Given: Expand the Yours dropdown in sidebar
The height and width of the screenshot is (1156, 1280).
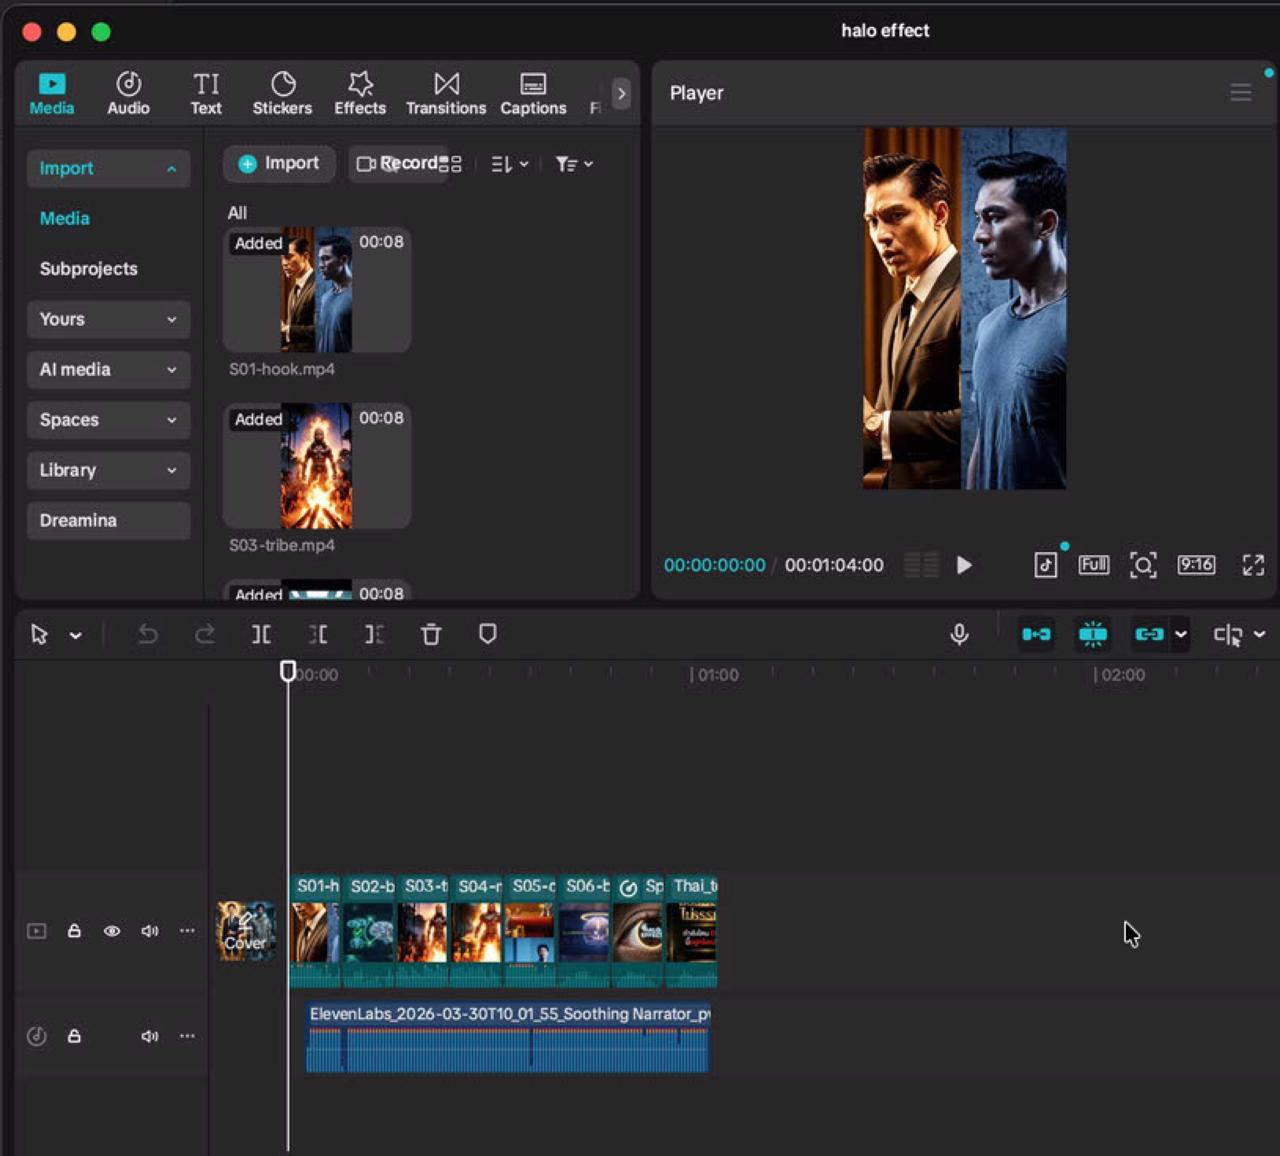Looking at the screenshot, I should (x=108, y=319).
